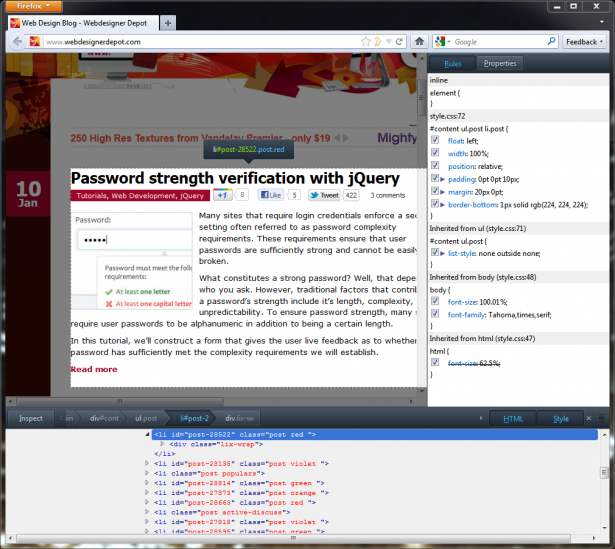Open a new tab with plus button
The width and height of the screenshot is (615, 549).
[168, 23]
